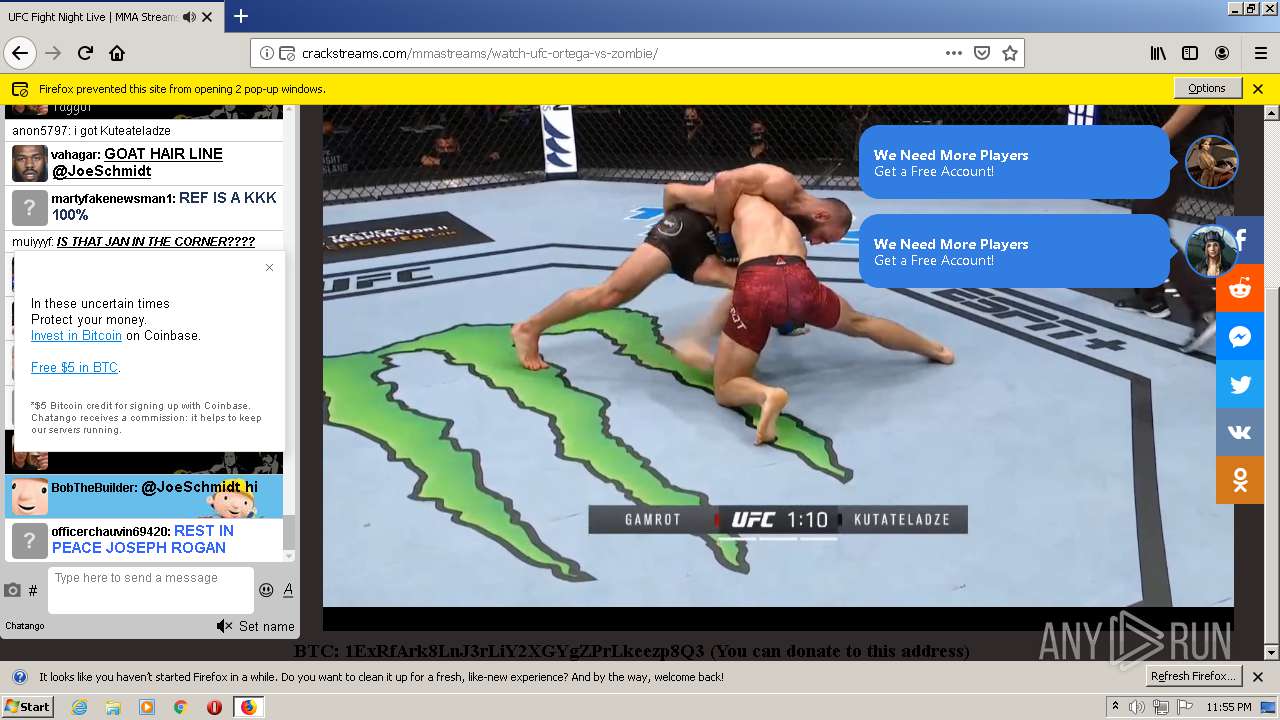
Task: Open volume control in system tray
Action: pyautogui.click(x=1137, y=707)
